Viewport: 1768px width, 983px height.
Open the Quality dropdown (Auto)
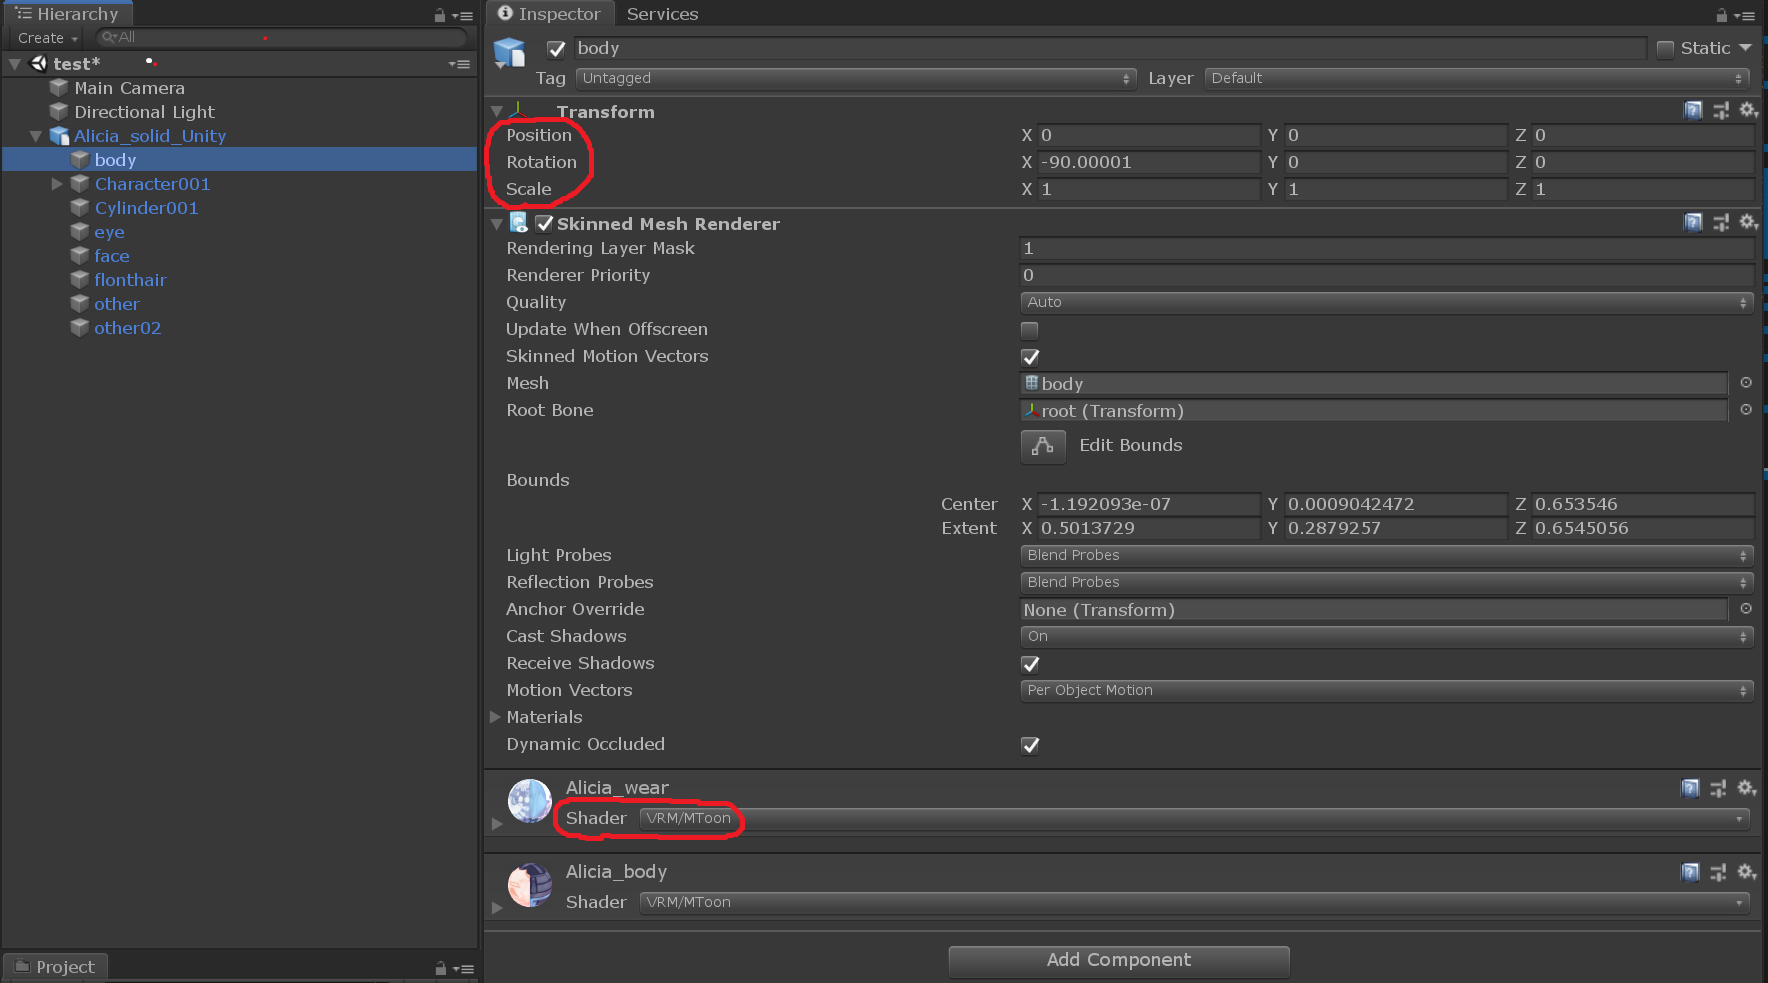[1386, 302]
